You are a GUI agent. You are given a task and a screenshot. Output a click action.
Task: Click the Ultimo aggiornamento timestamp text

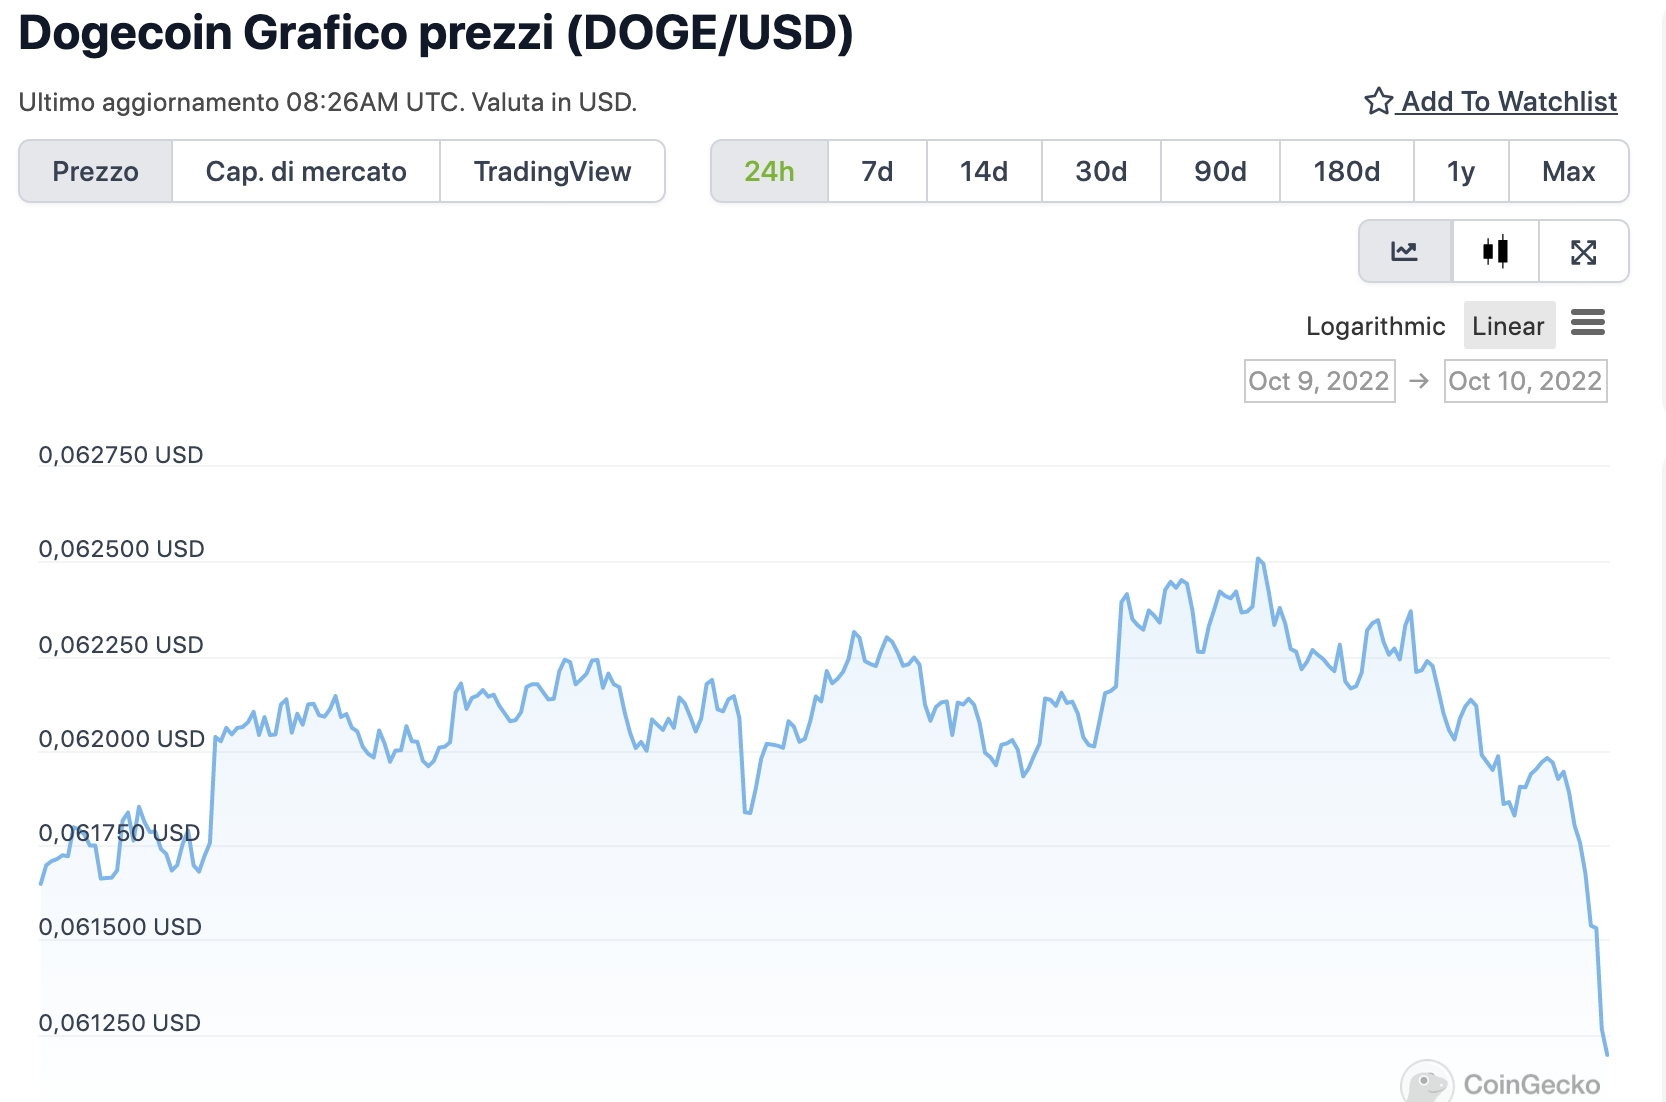pyautogui.click(x=328, y=102)
